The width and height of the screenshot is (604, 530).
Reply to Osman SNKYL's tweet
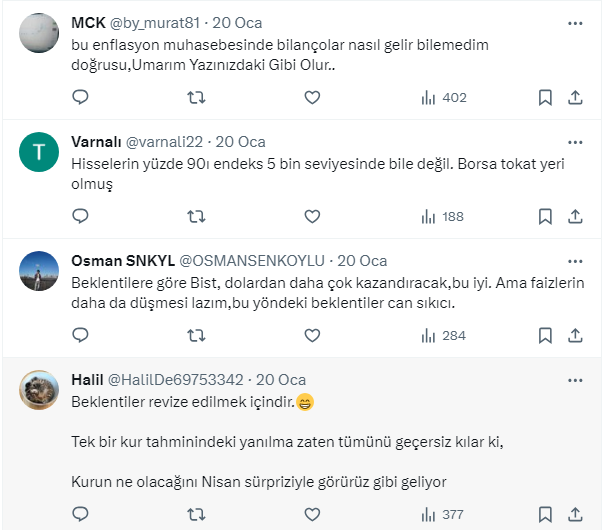tap(81, 335)
